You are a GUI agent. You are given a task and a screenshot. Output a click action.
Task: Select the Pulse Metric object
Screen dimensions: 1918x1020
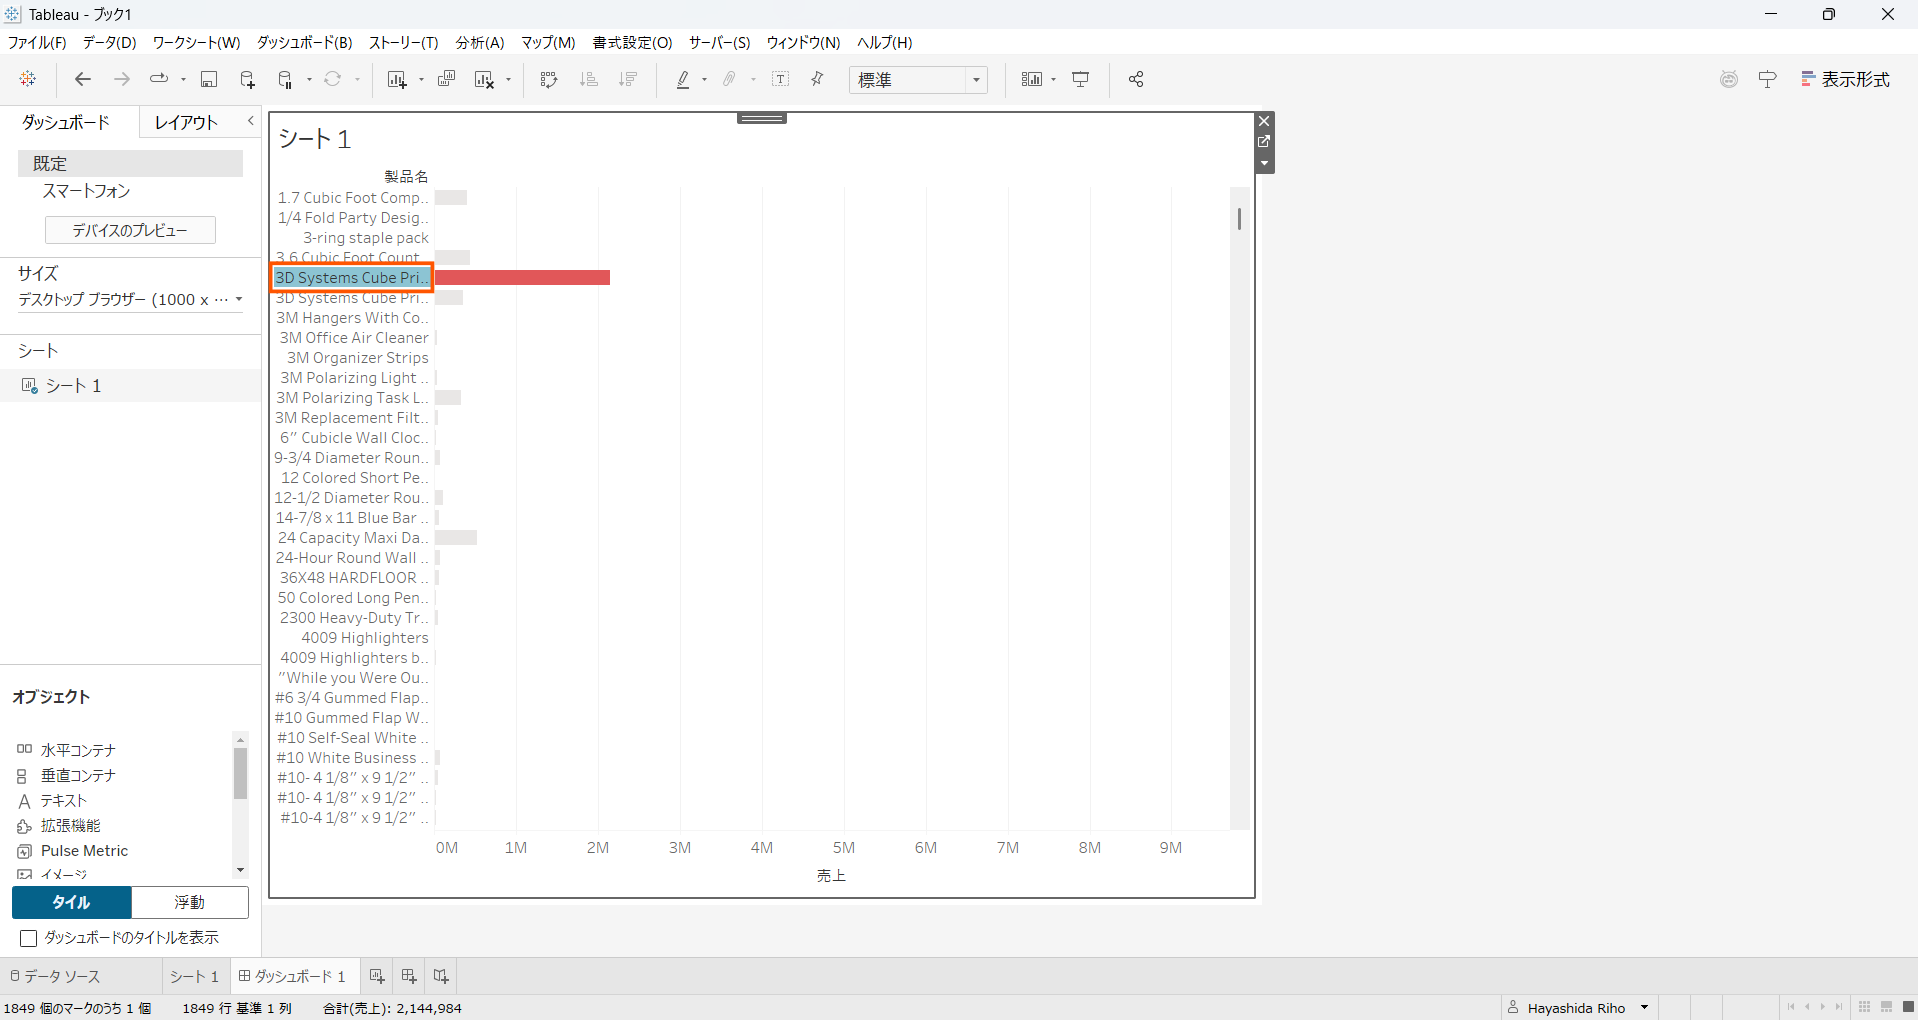[84, 851]
